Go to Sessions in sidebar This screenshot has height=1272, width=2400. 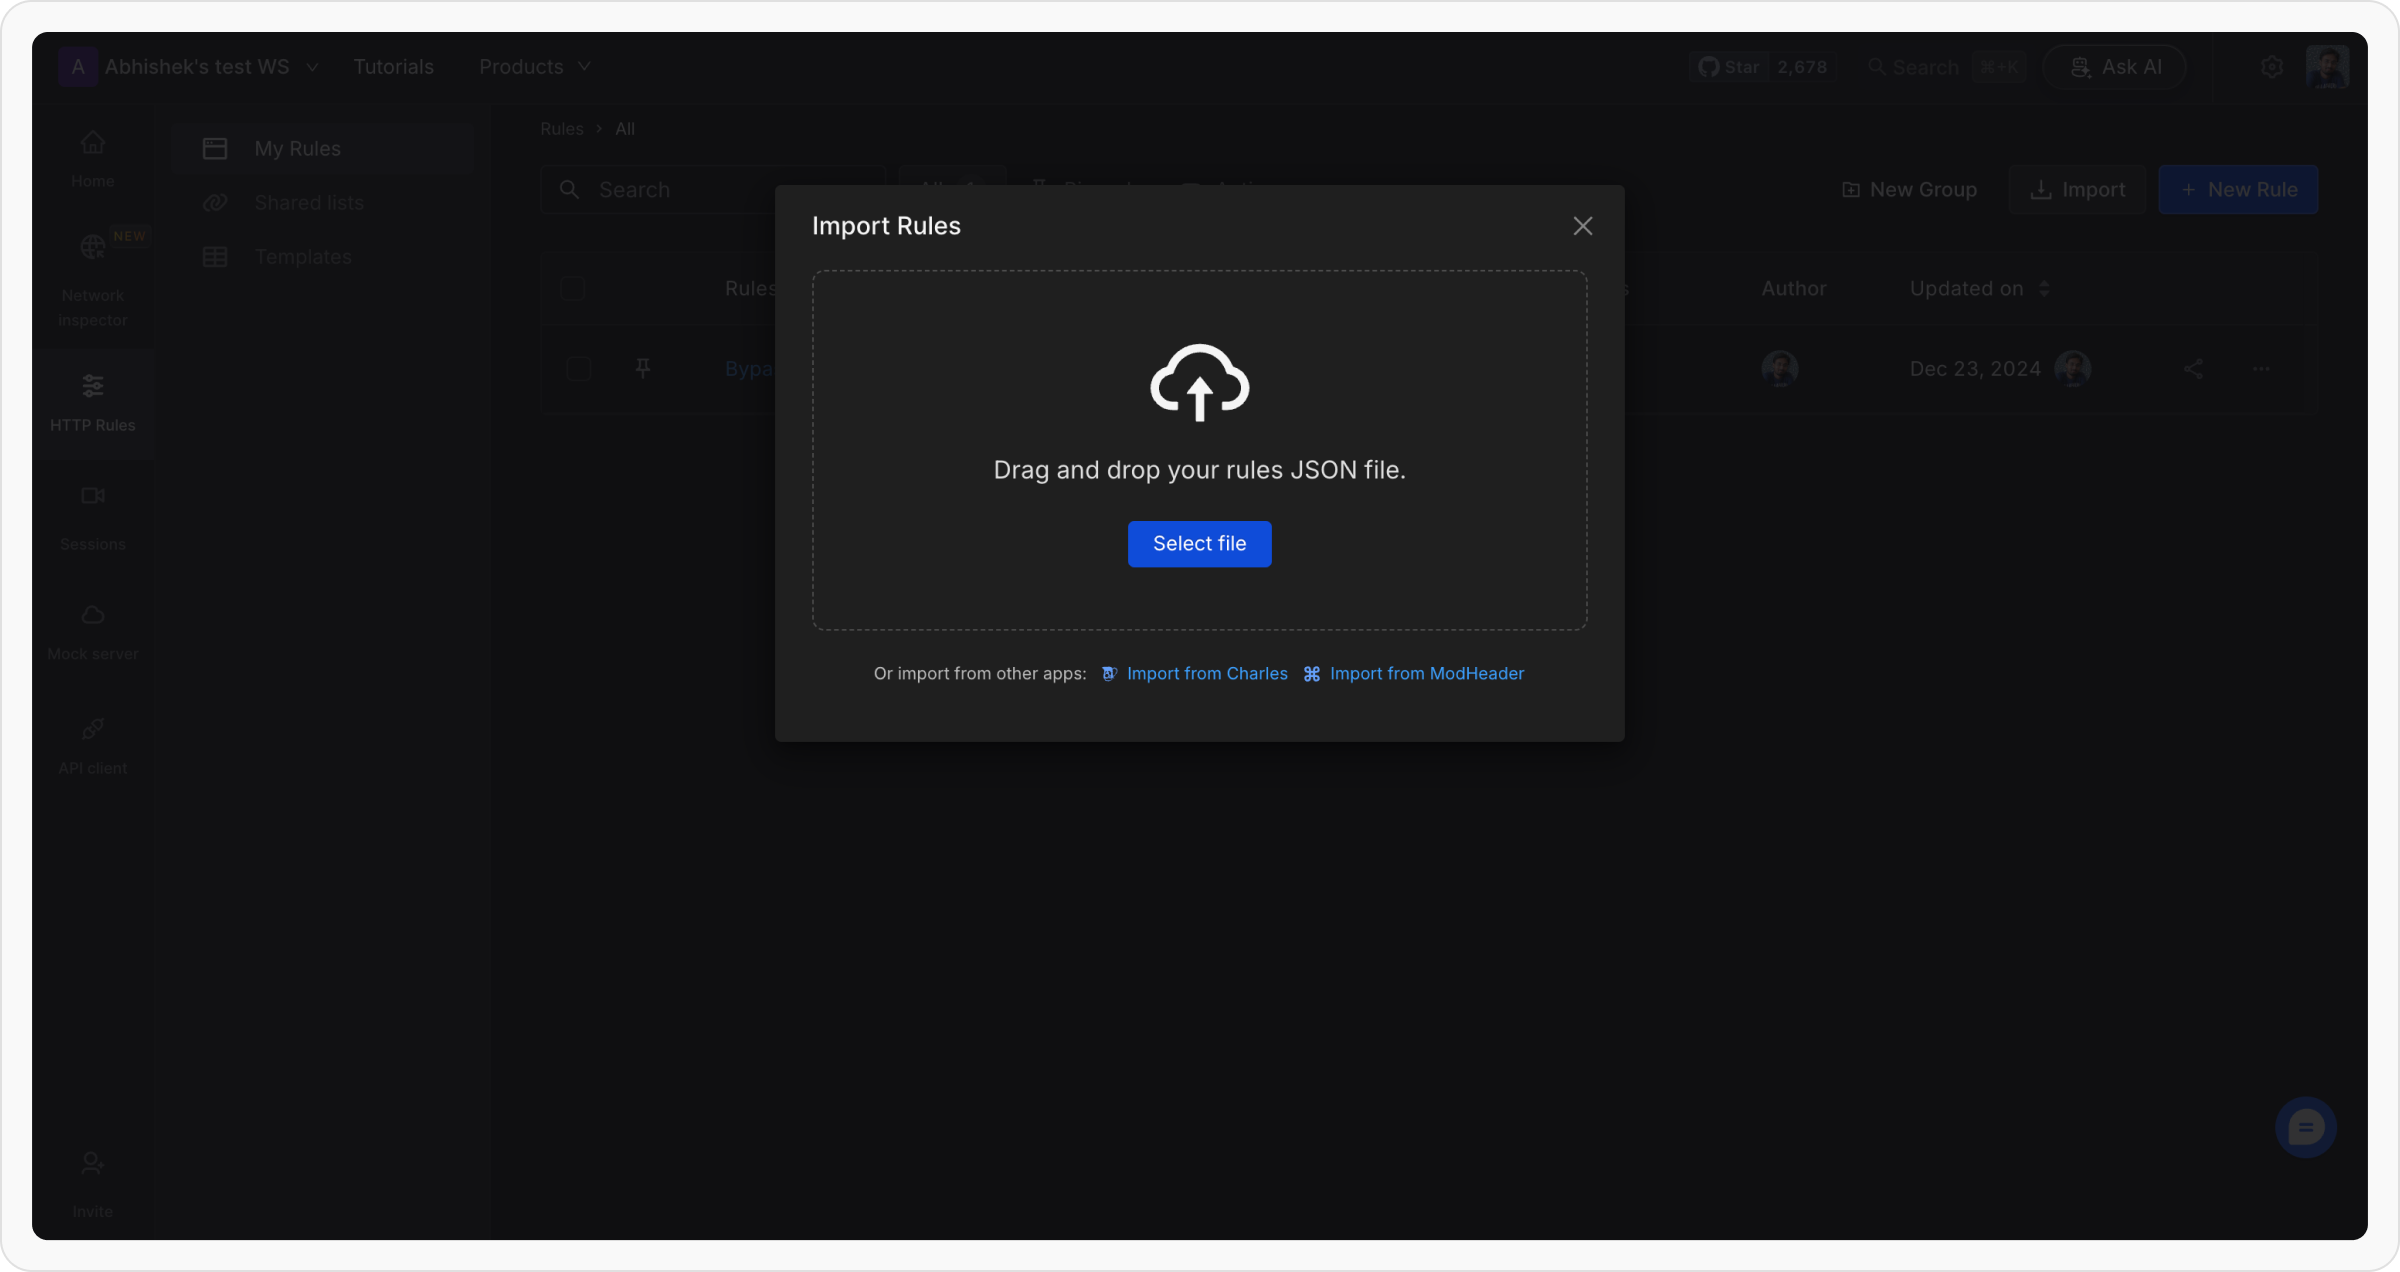click(92, 517)
